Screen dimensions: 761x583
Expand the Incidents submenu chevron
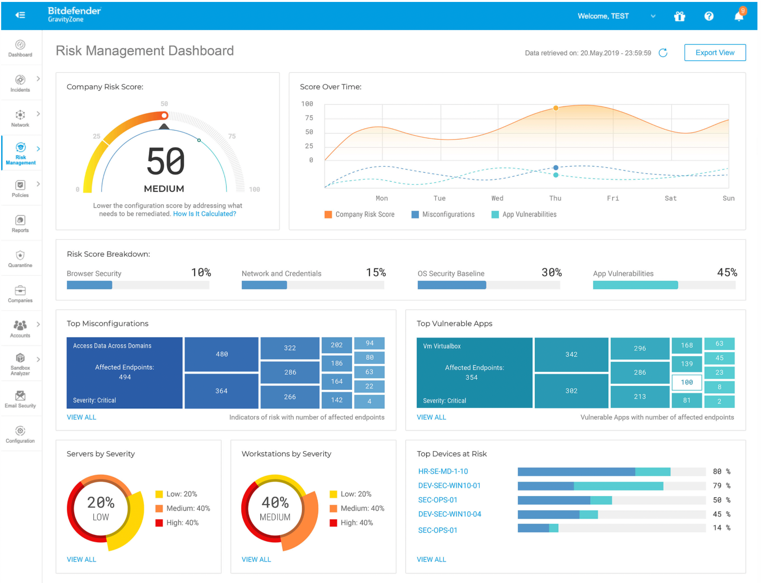tap(38, 79)
